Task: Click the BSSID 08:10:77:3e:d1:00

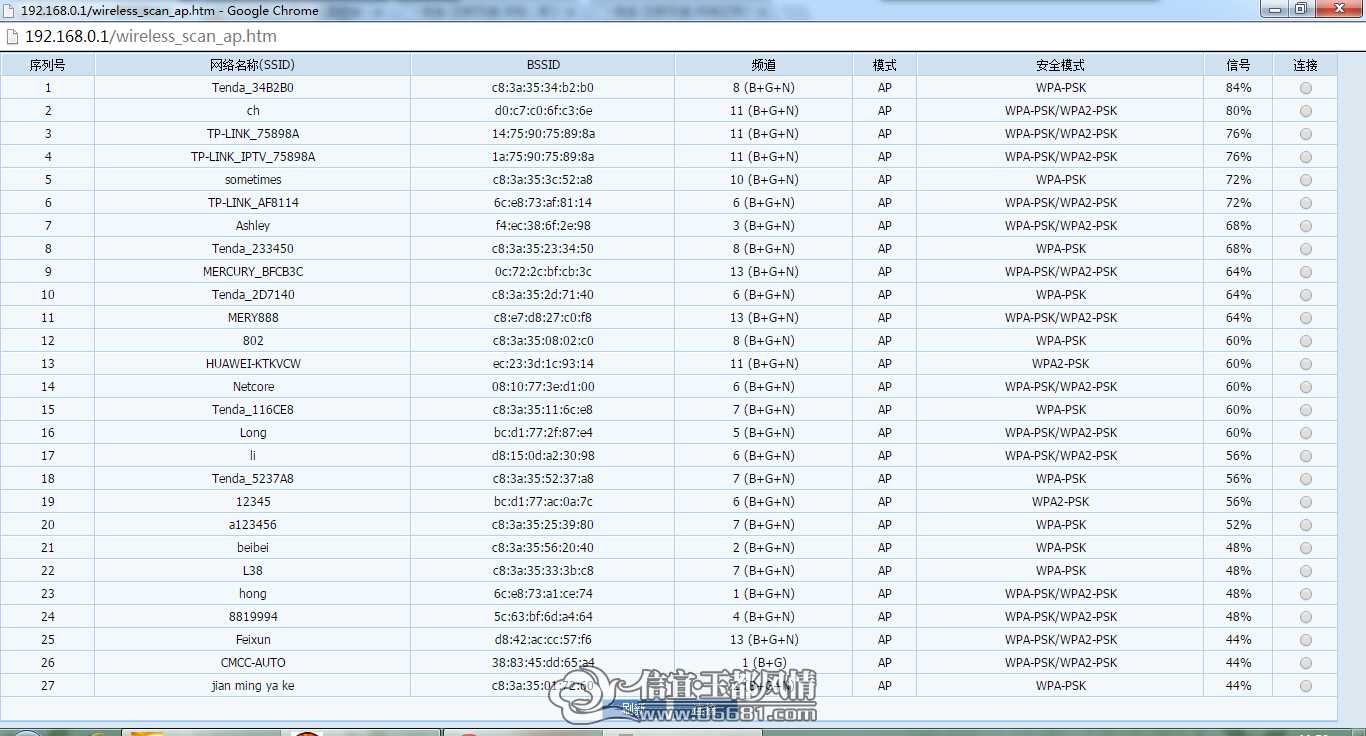Action: pos(543,387)
